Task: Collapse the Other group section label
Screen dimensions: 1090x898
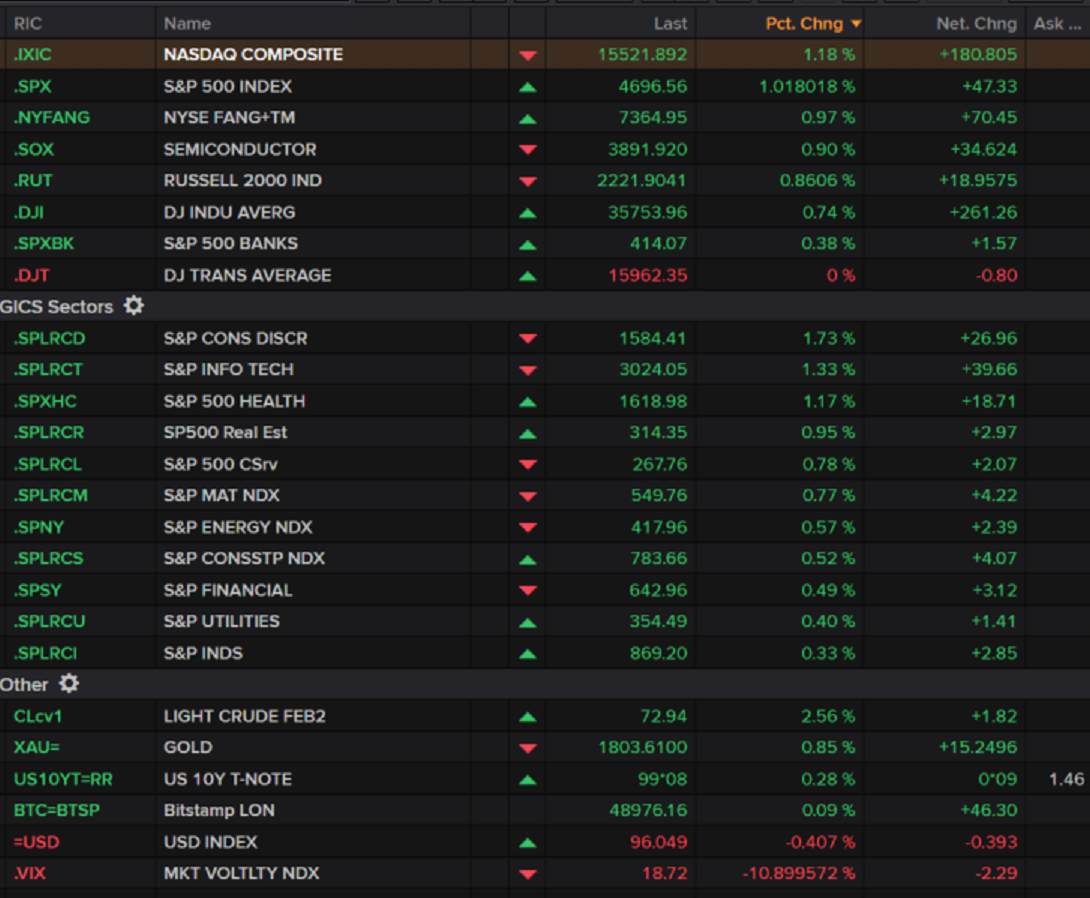Action: (24, 684)
